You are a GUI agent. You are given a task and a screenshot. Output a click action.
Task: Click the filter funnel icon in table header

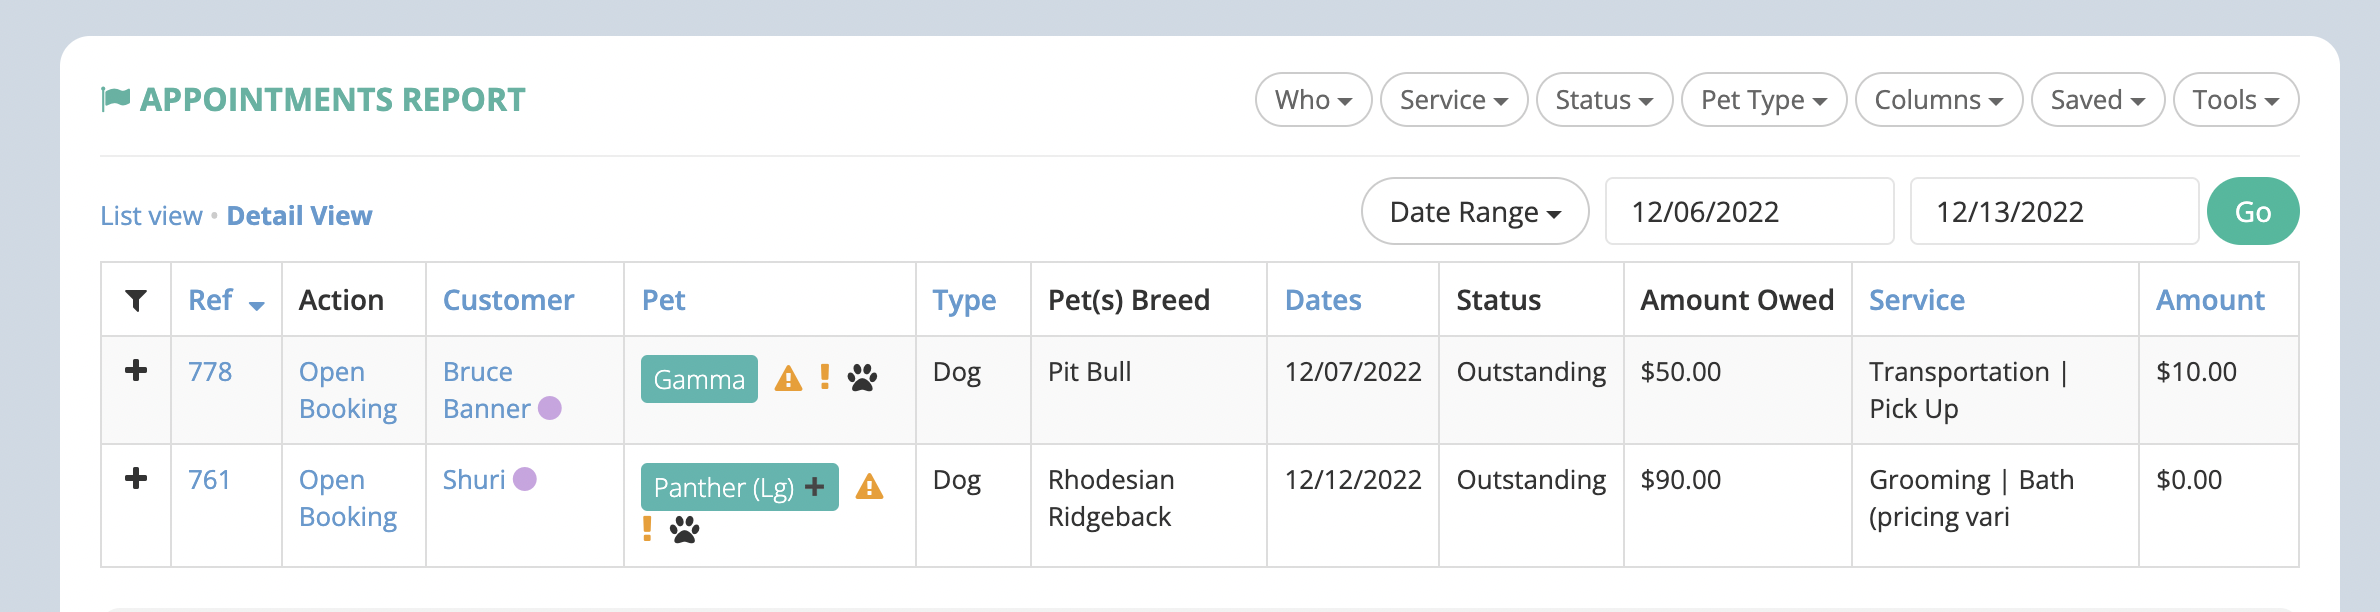click(136, 300)
